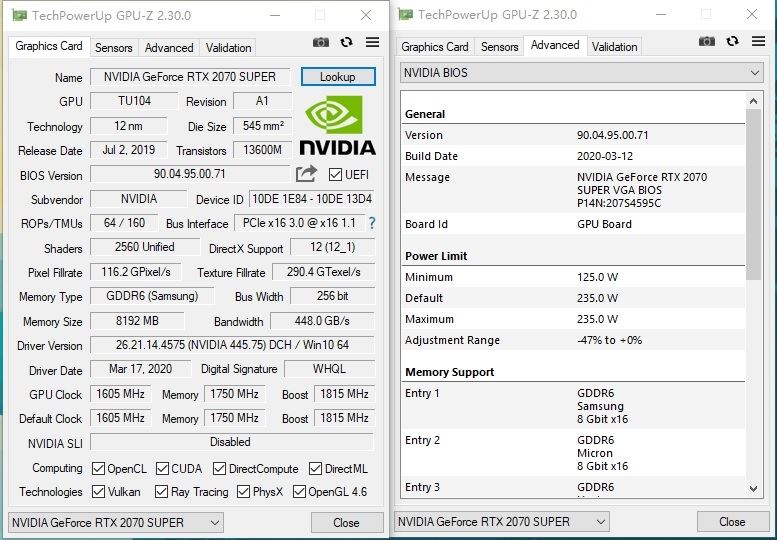The height and width of the screenshot is (540, 777).
Task: Click scrollbar down arrow in Advanced panel
Action: 753,488
